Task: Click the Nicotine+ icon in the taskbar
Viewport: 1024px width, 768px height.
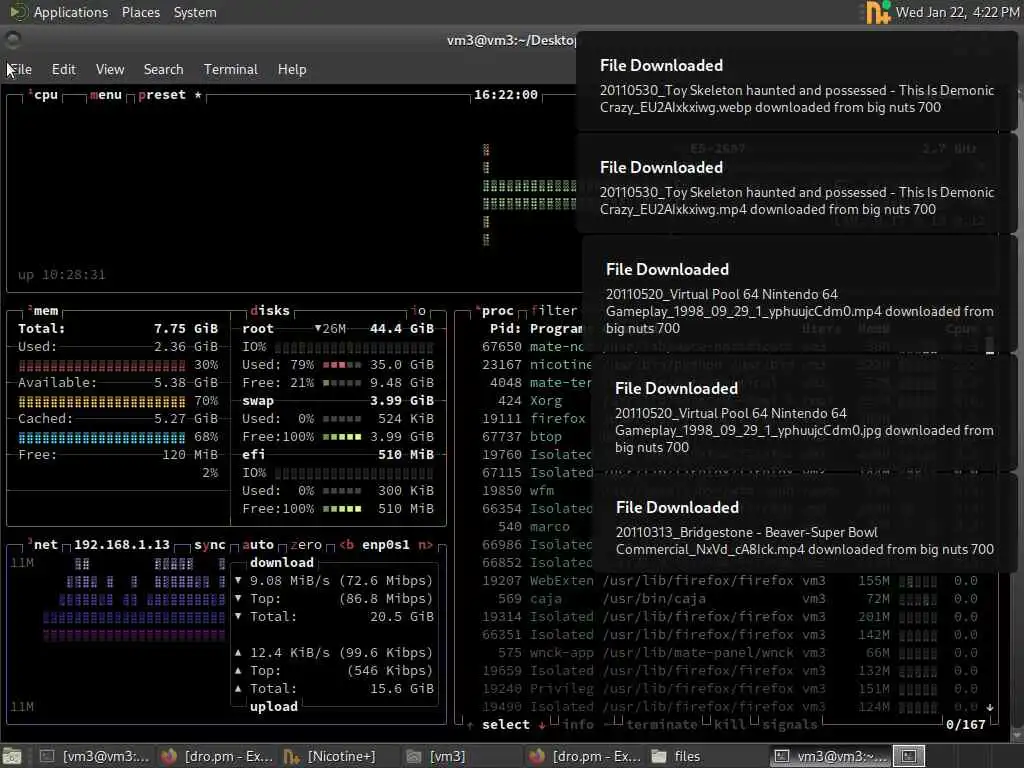Action: click(291, 756)
